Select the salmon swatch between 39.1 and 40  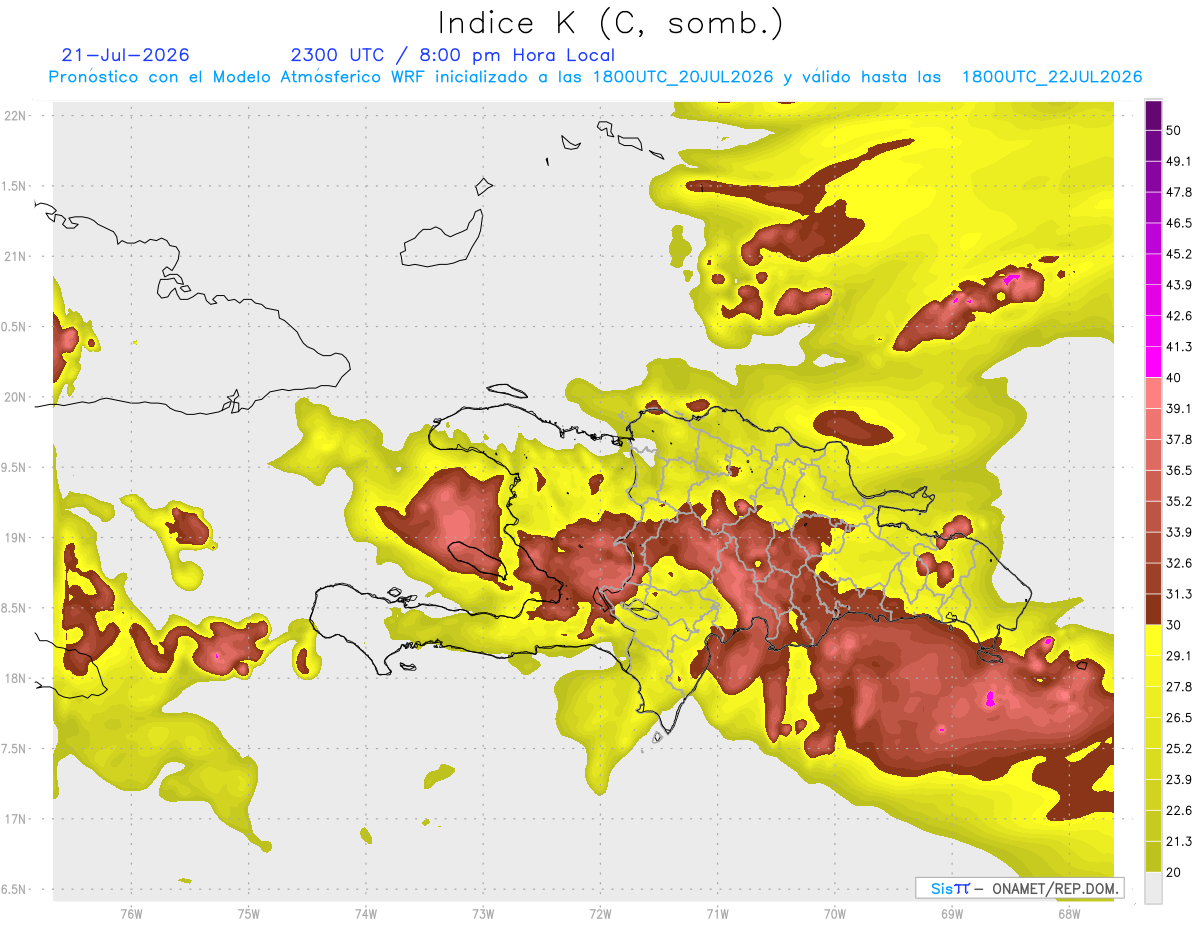pyautogui.click(x=1153, y=393)
